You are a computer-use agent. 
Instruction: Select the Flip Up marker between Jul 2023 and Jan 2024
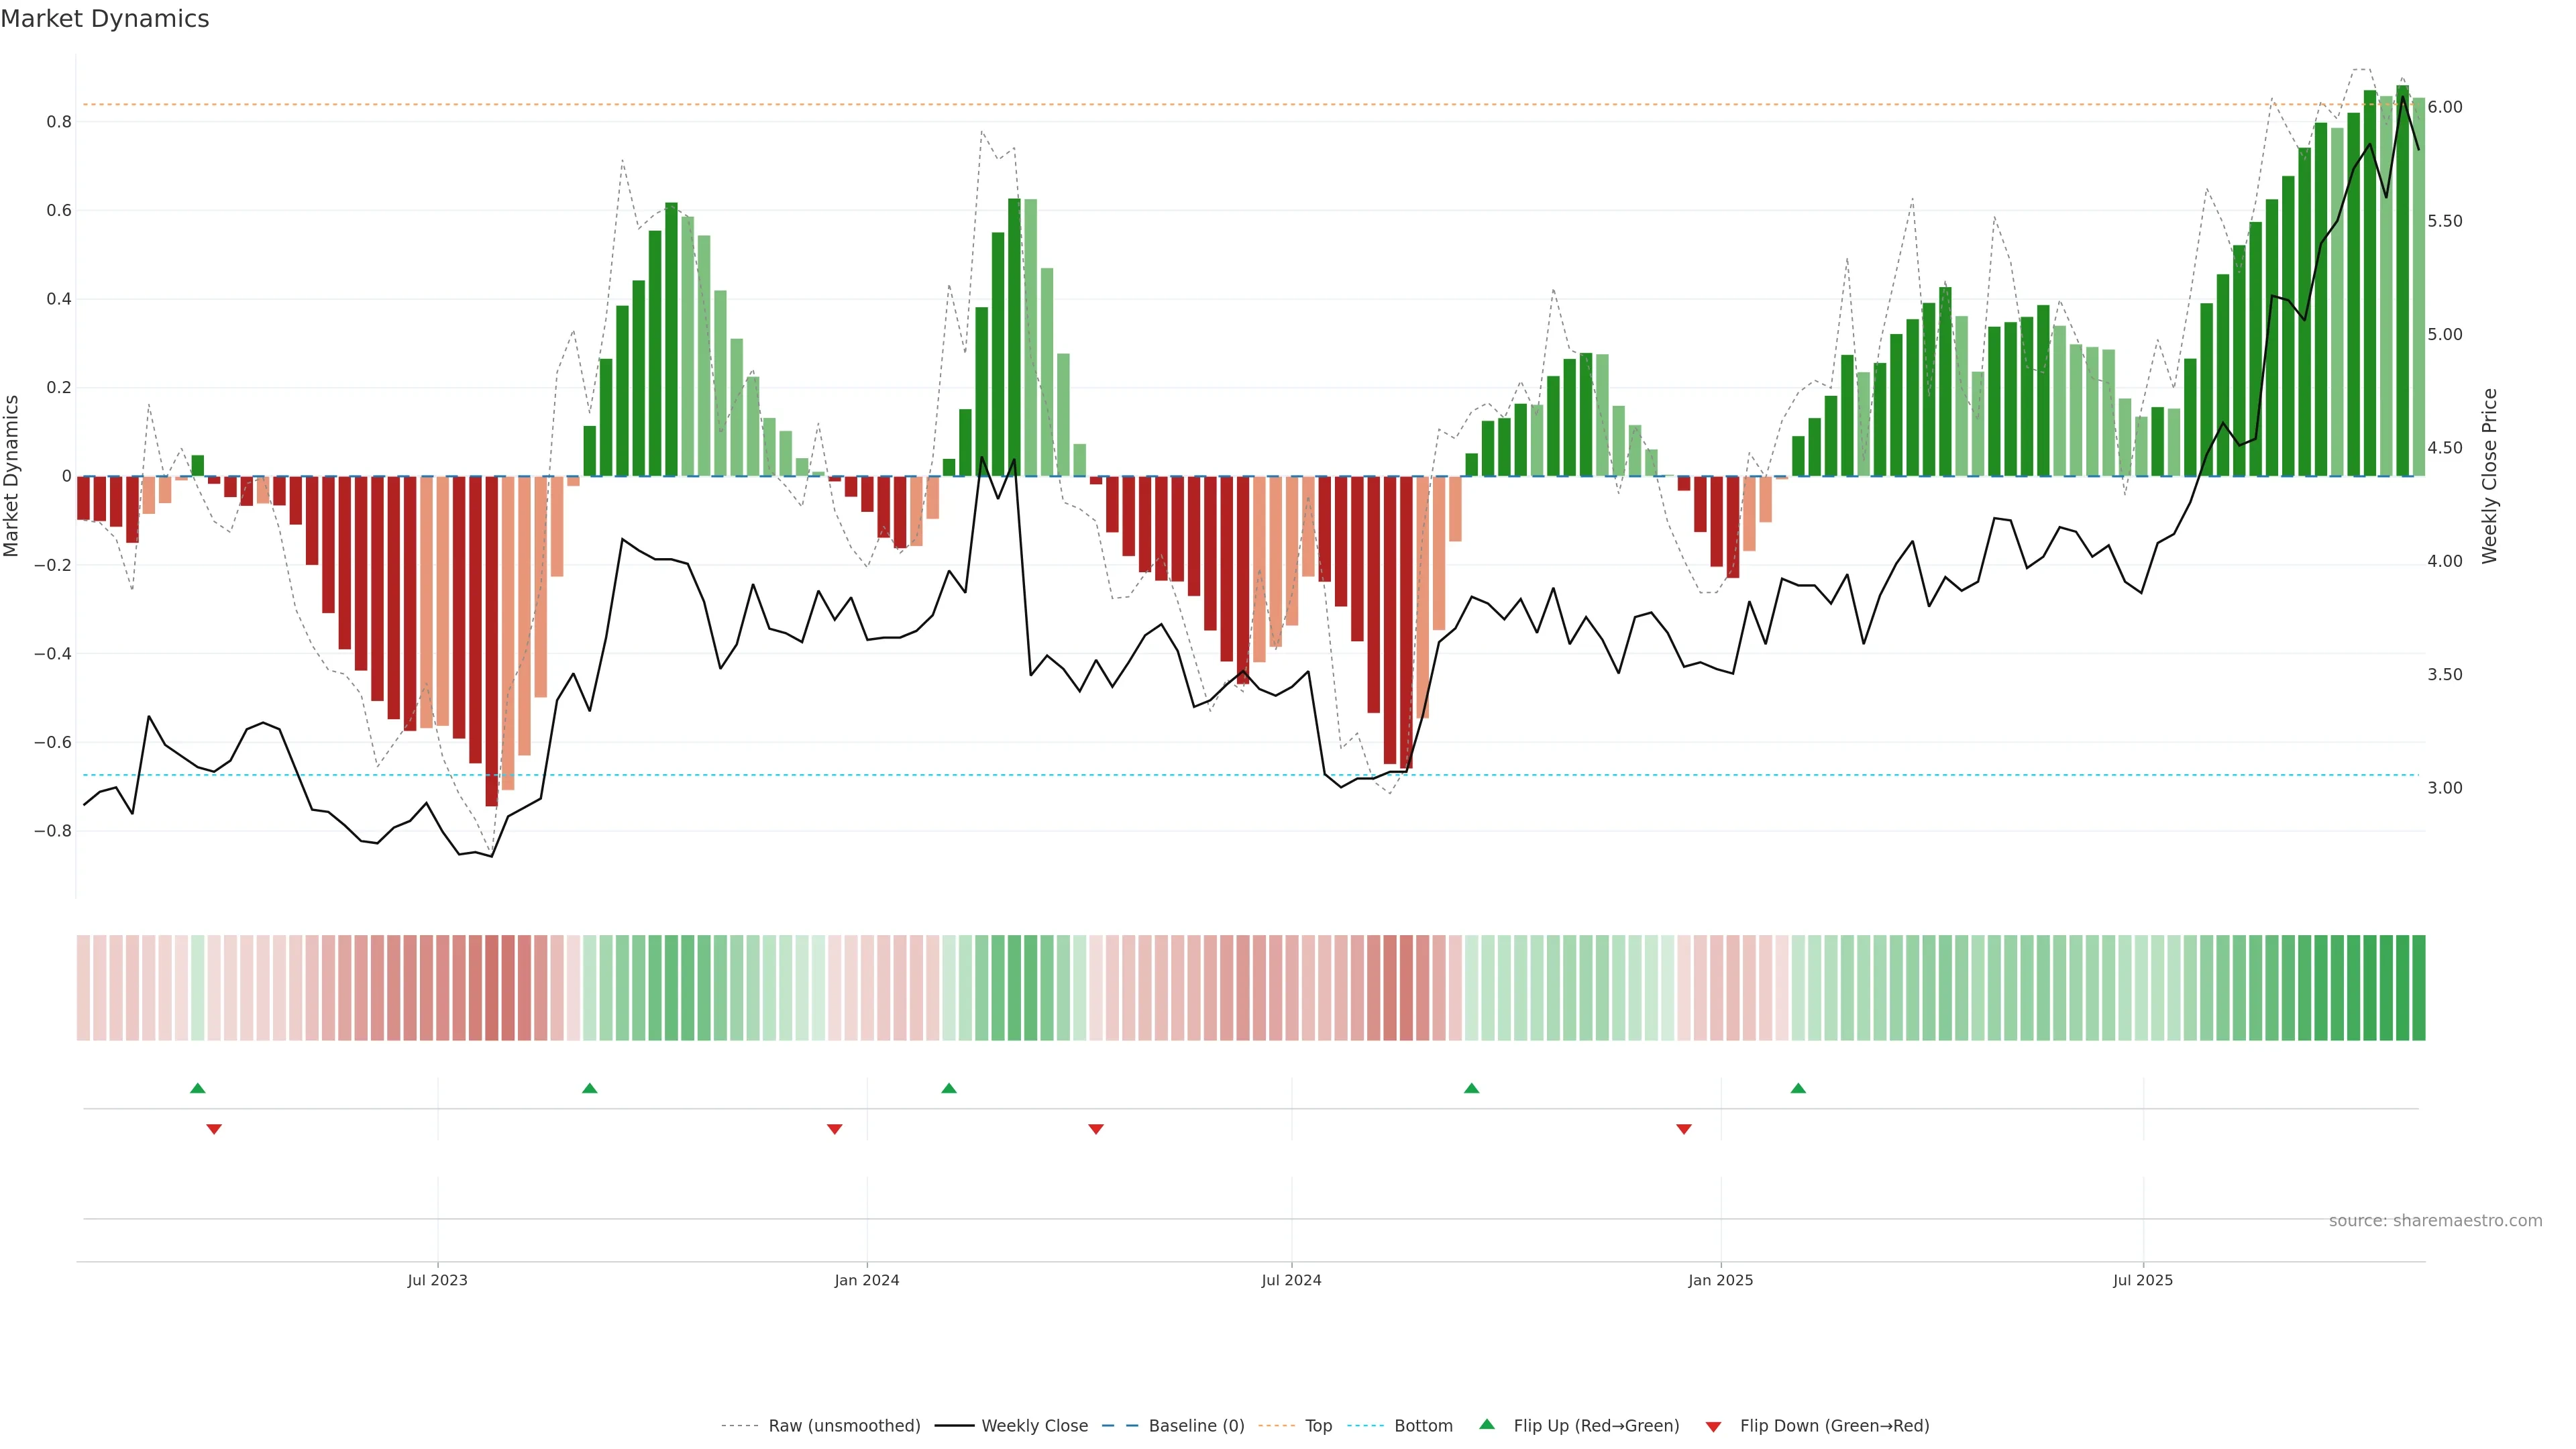pyautogui.click(x=590, y=1088)
